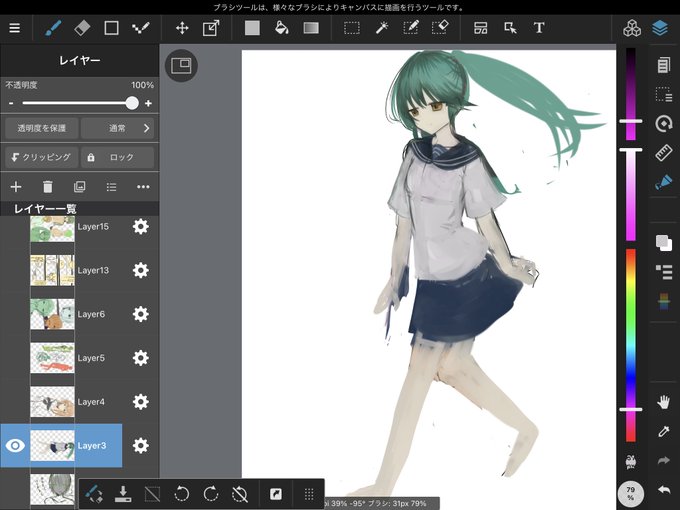Select the Move tool
This screenshot has width=680, height=510.
(182, 29)
